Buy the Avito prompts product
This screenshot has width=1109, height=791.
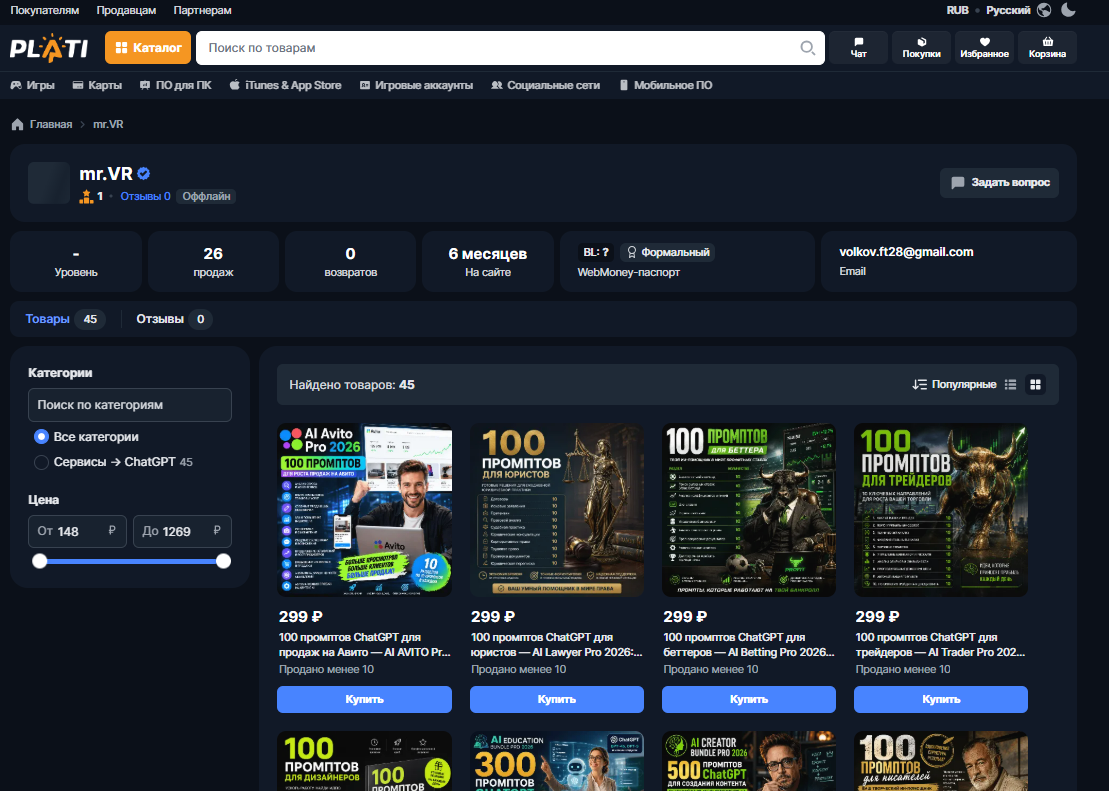(x=364, y=699)
